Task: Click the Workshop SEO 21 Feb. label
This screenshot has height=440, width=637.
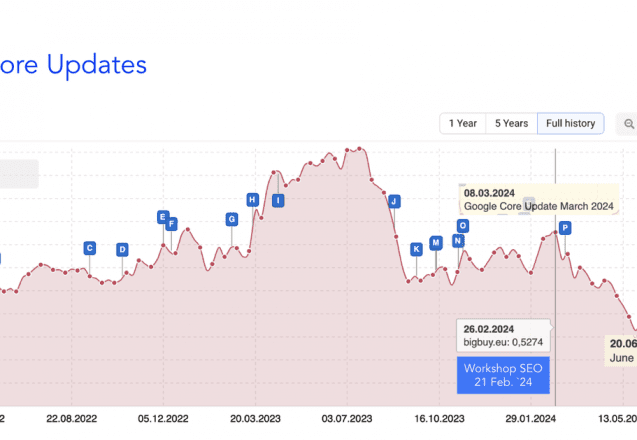Action: pos(503,375)
